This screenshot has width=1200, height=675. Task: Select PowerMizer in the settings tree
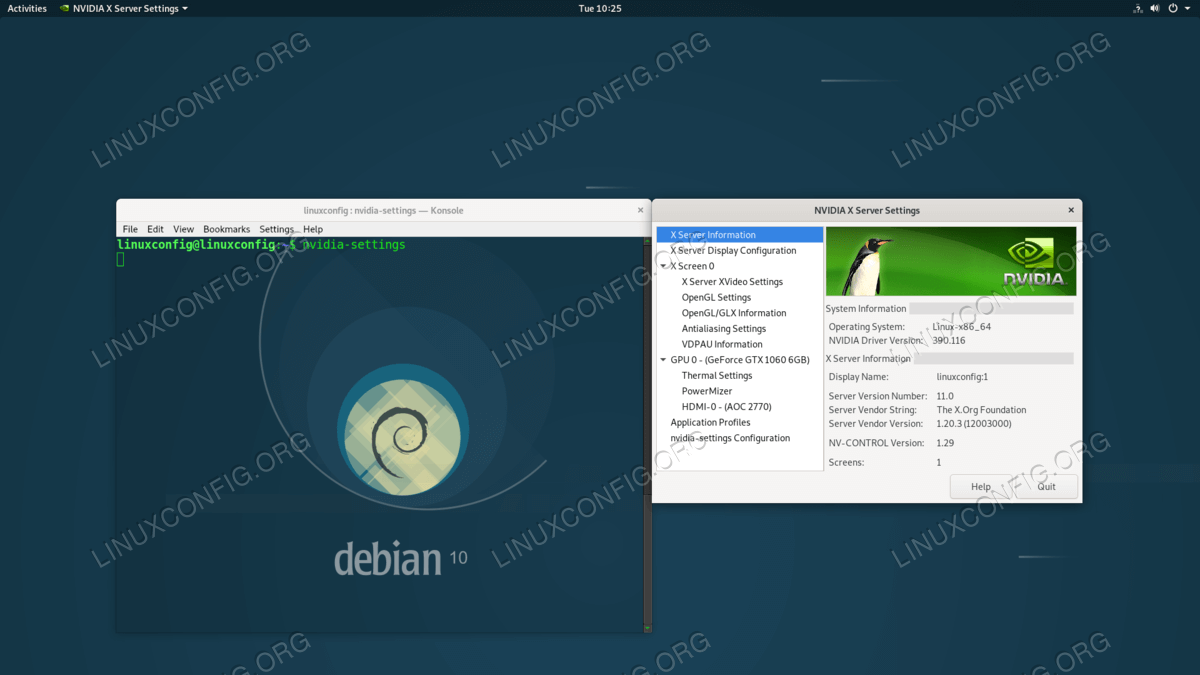pos(707,391)
